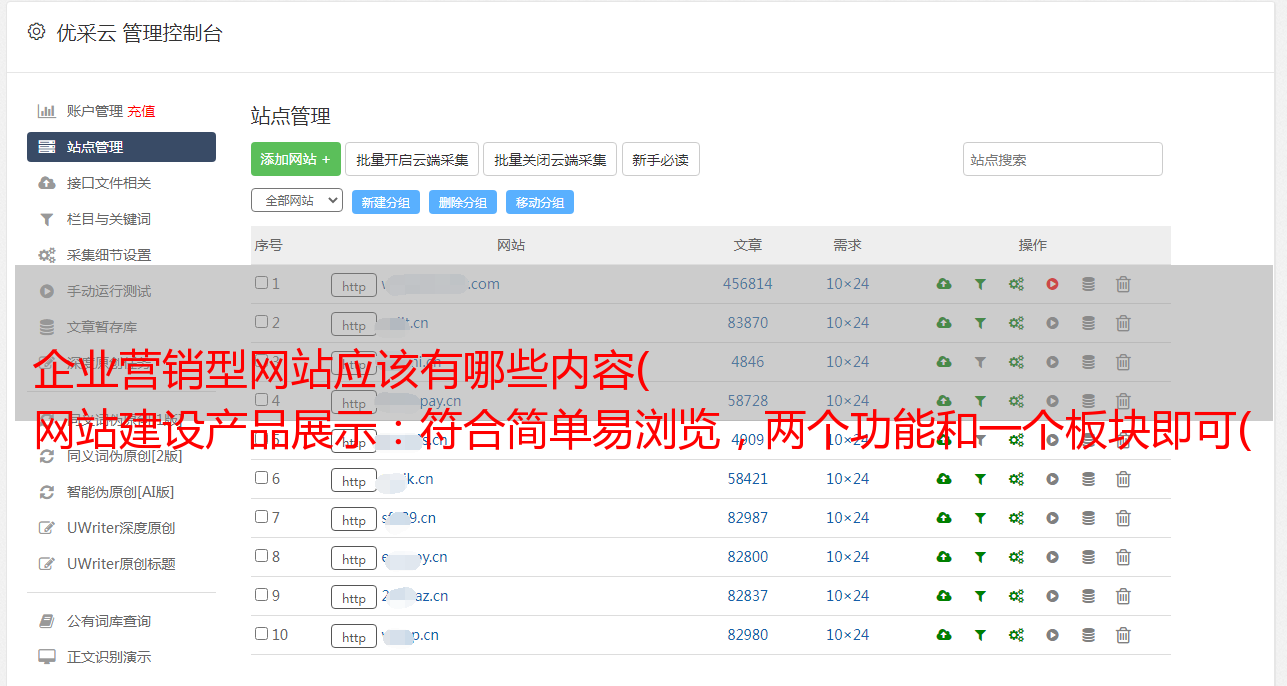Screen dimensions: 1287x686
Task: Open 公有词库查询 from the sidebar
Action: pyautogui.click(x=108, y=621)
